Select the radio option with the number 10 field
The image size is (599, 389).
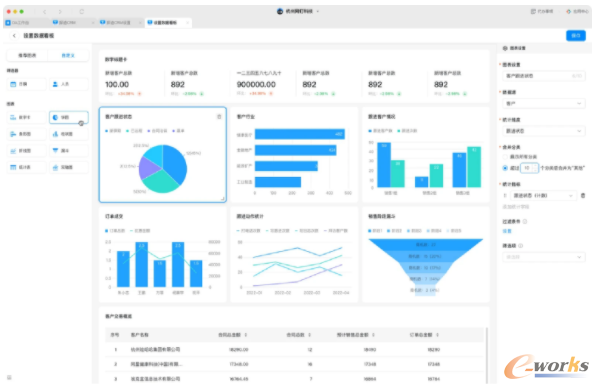[x=505, y=168]
